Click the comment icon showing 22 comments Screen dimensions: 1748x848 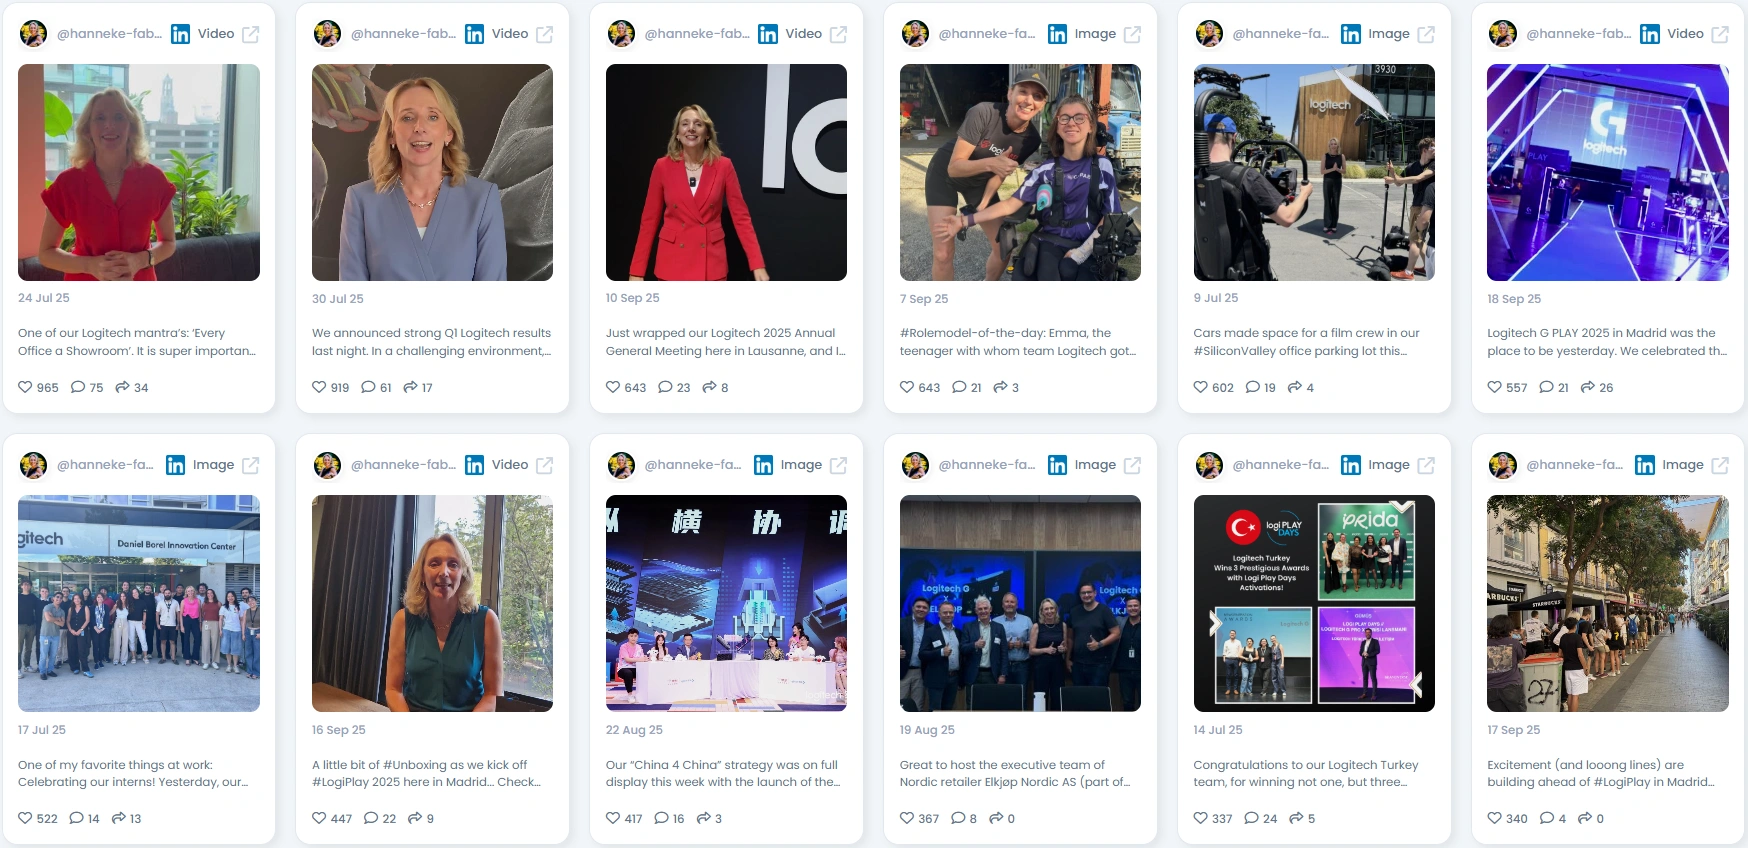pyautogui.click(x=371, y=818)
